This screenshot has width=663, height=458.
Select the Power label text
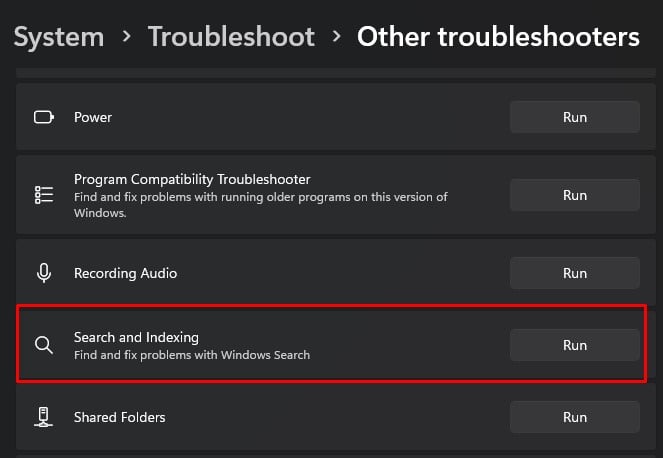tap(93, 117)
